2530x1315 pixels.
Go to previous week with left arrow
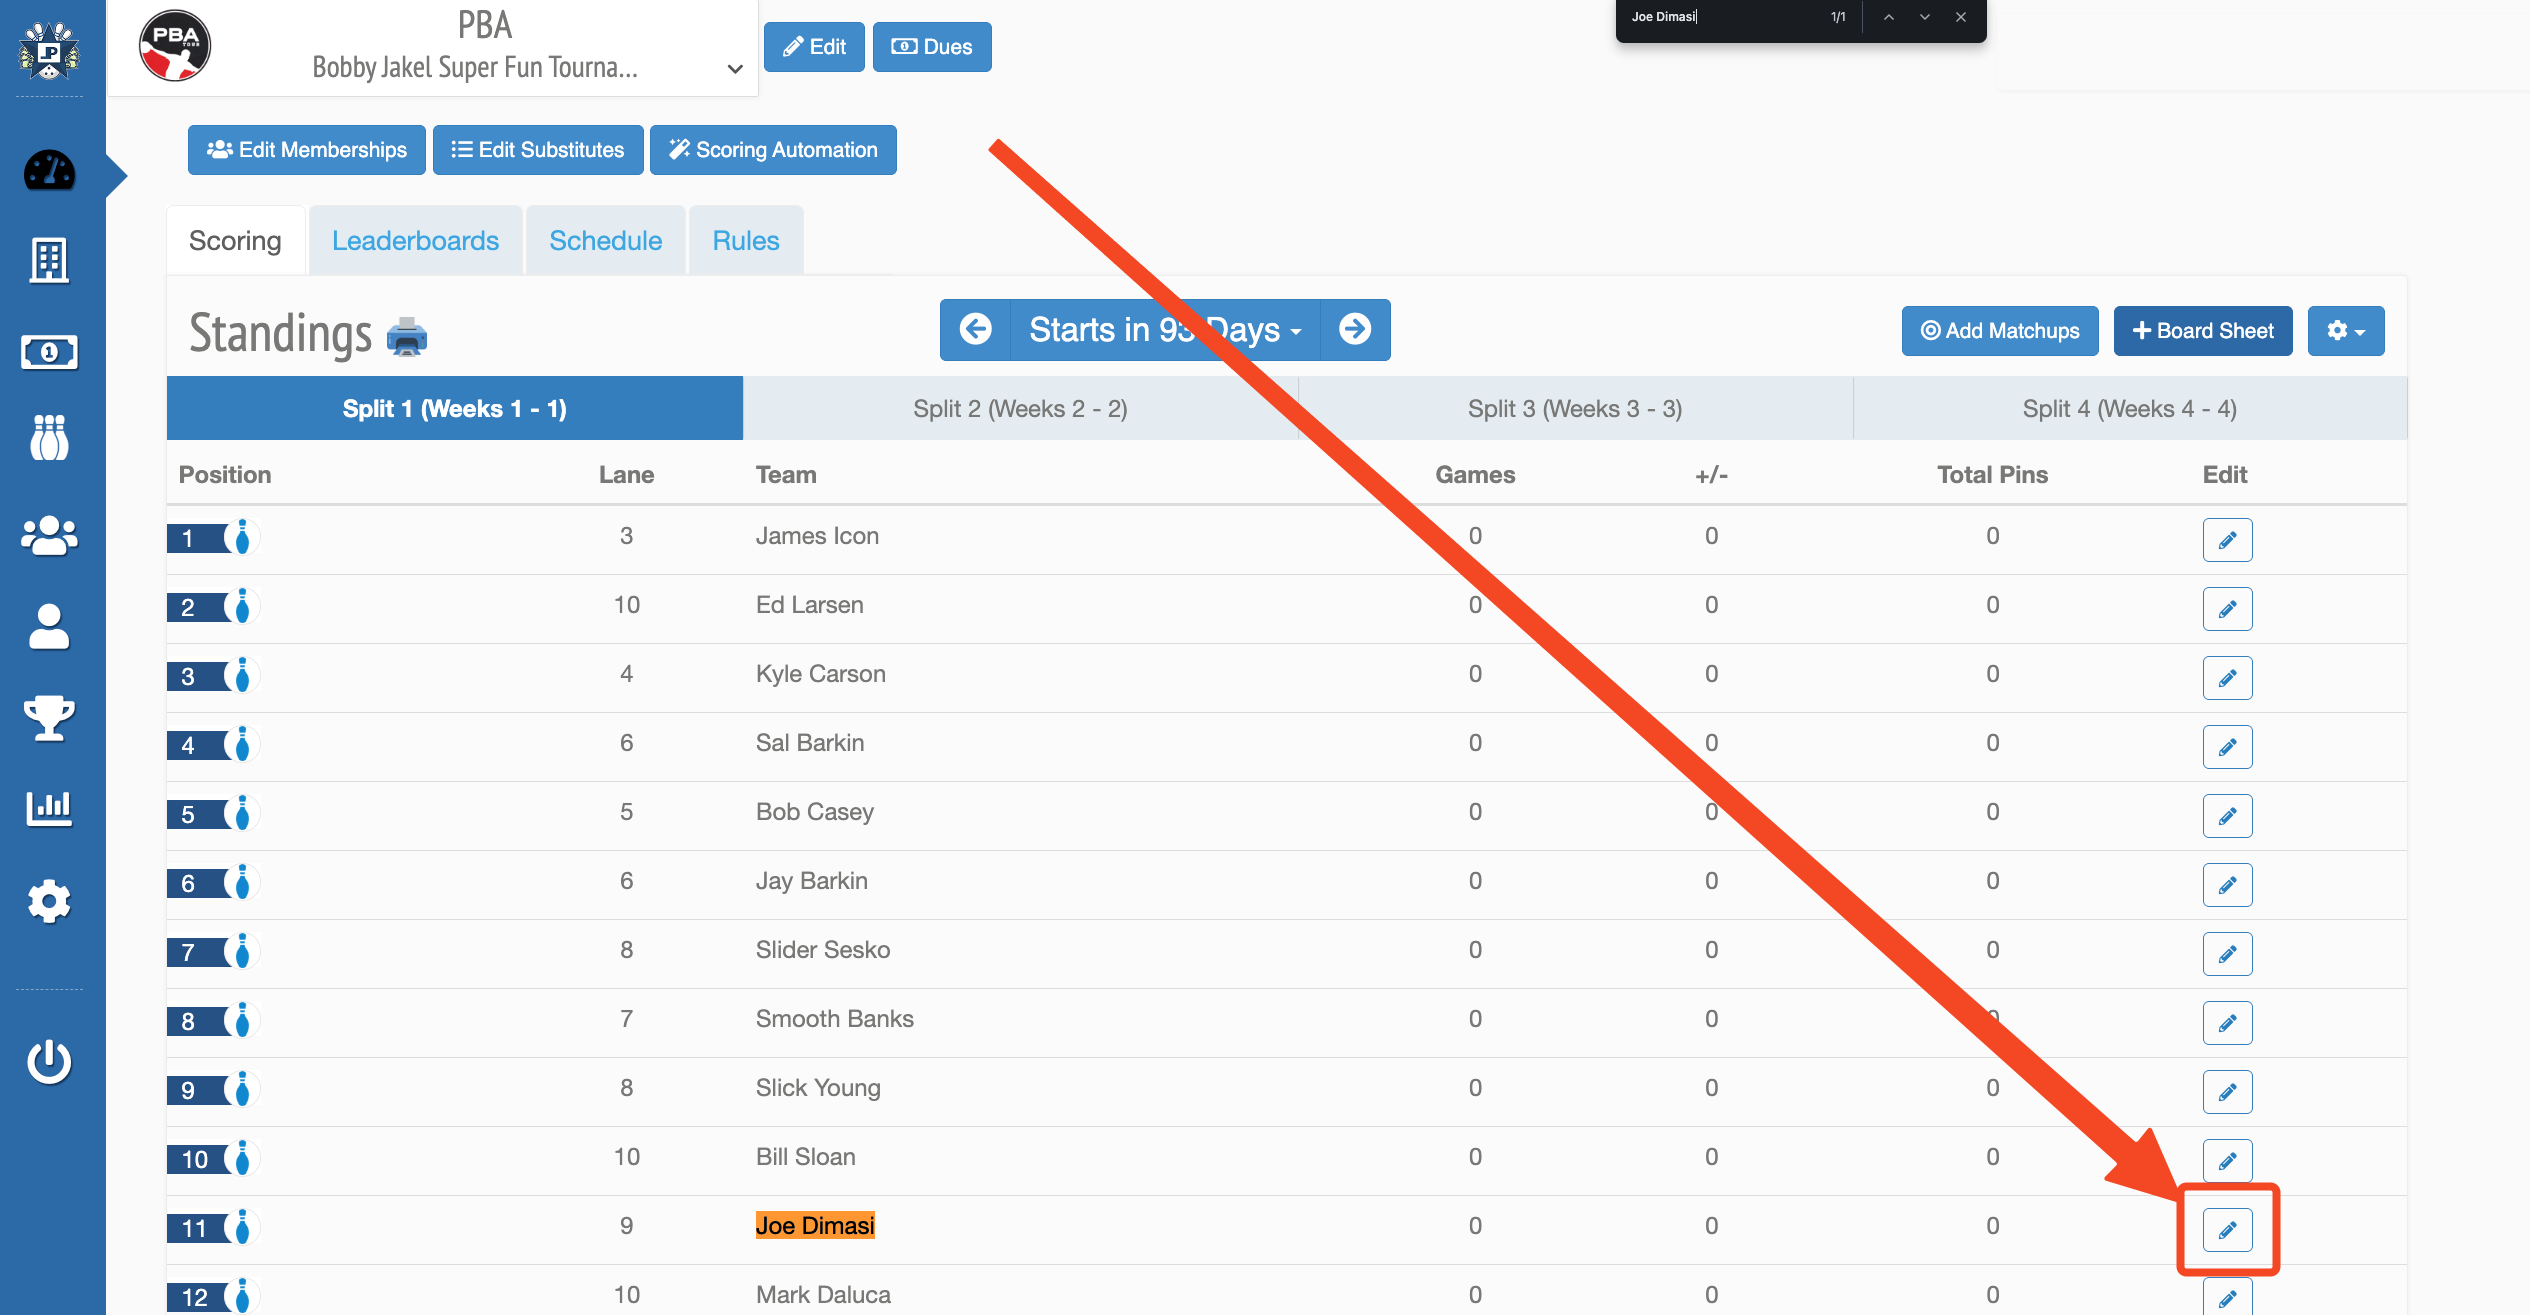click(x=975, y=330)
